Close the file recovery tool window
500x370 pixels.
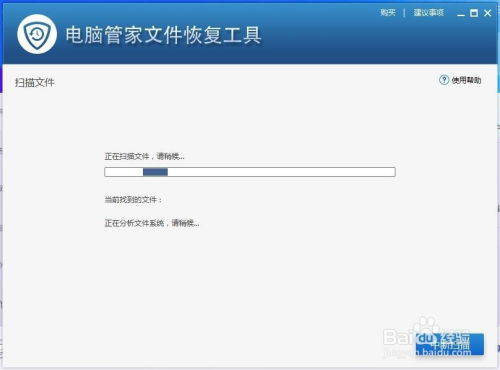pos(487,13)
